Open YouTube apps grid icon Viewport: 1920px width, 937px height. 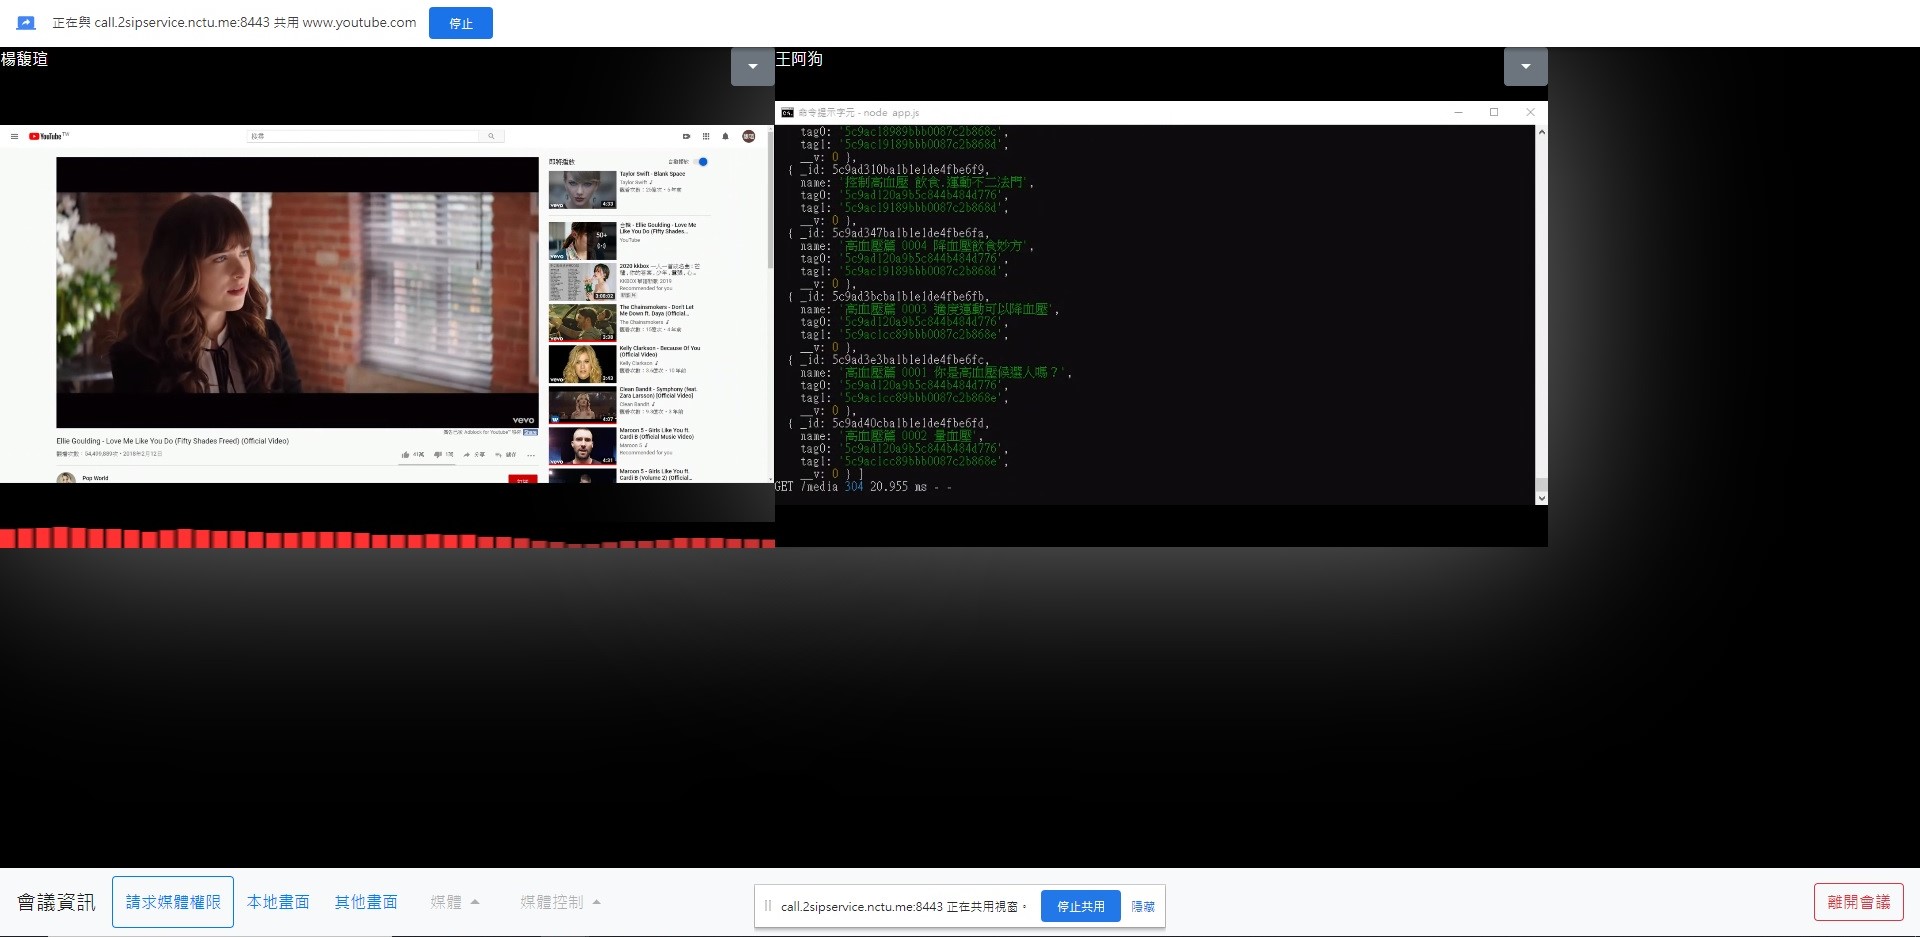click(x=706, y=136)
